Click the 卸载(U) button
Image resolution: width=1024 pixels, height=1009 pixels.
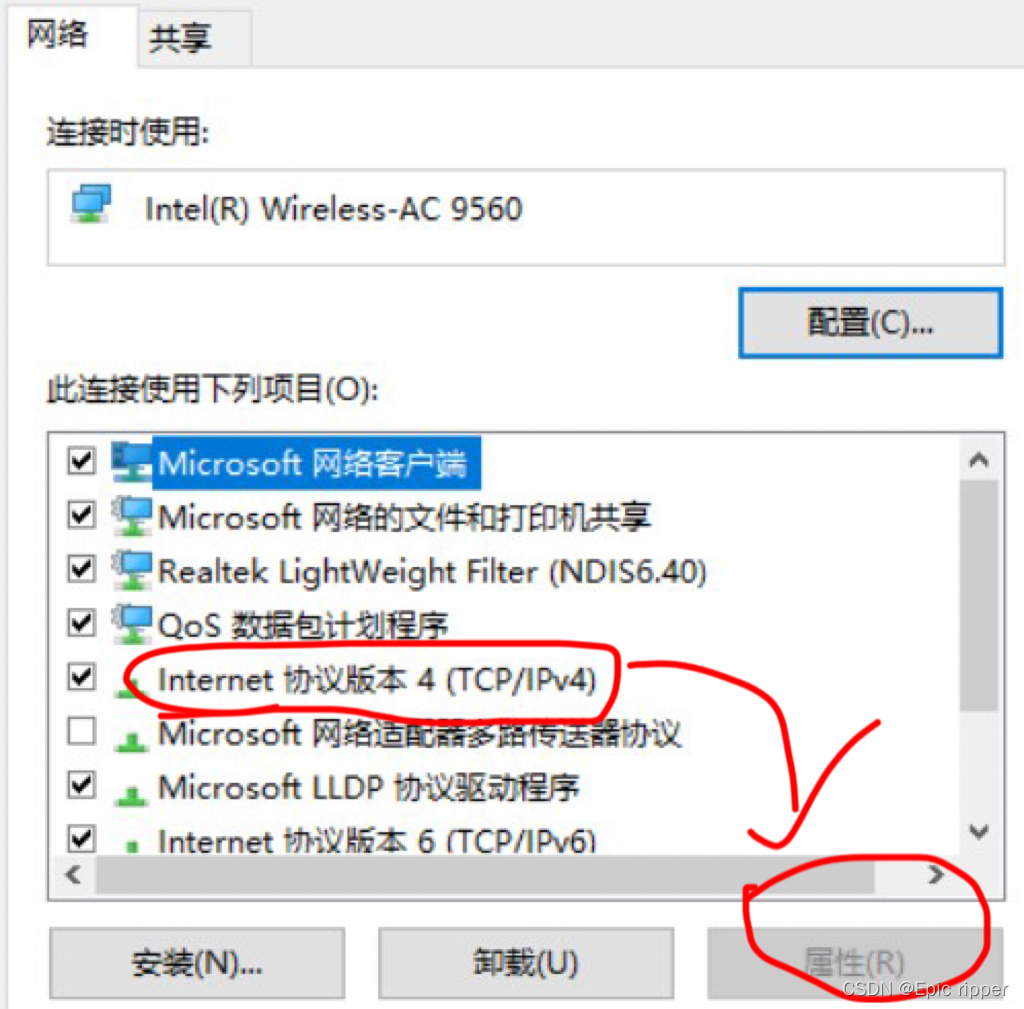[526, 963]
